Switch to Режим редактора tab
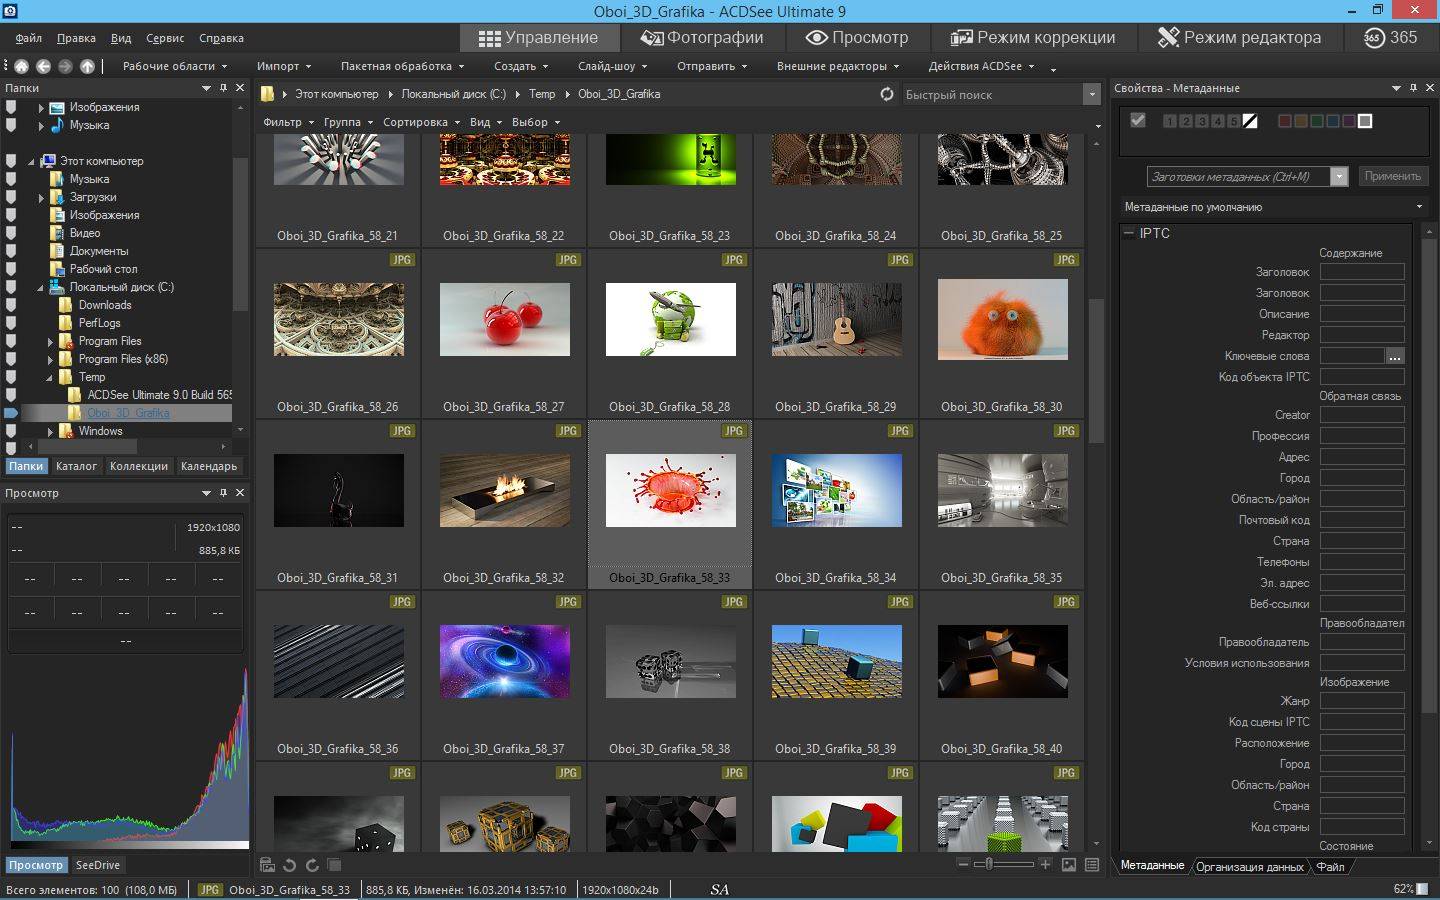 click(x=1239, y=38)
